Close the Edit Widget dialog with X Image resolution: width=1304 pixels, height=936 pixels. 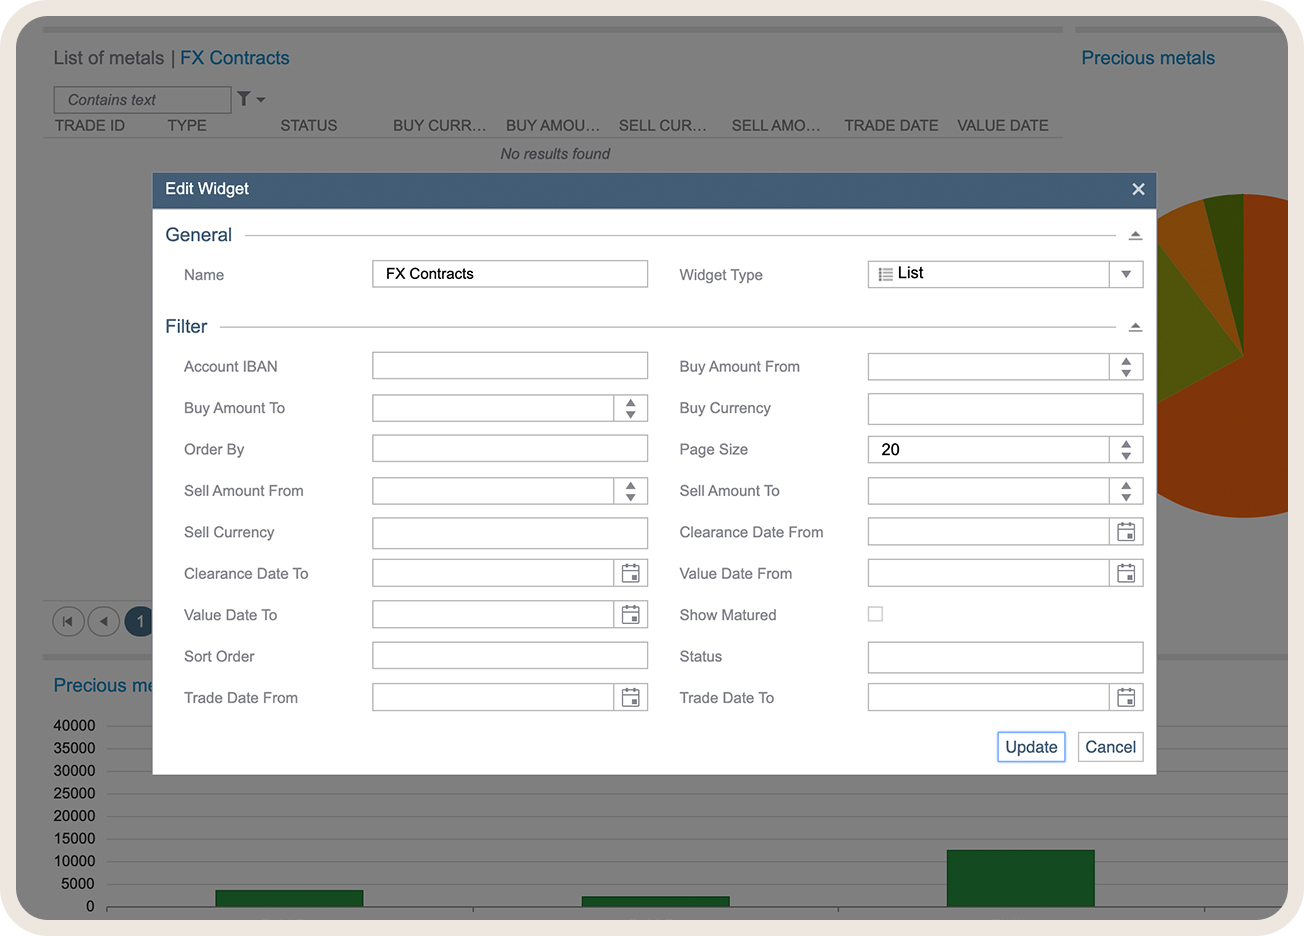click(1137, 189)
